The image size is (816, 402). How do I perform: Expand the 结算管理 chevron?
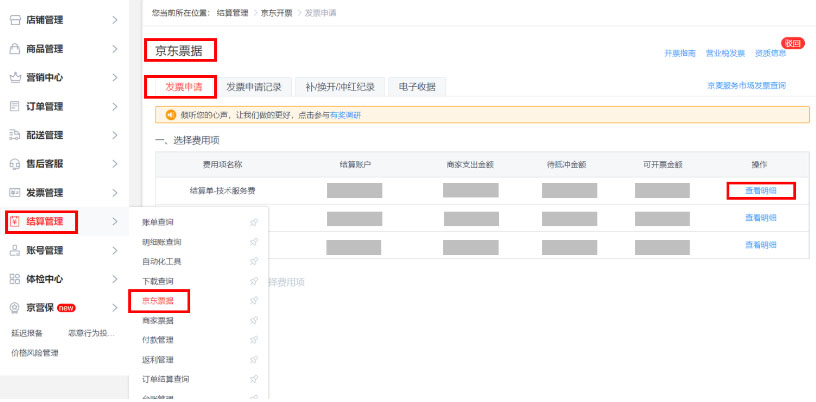point(115,221)
